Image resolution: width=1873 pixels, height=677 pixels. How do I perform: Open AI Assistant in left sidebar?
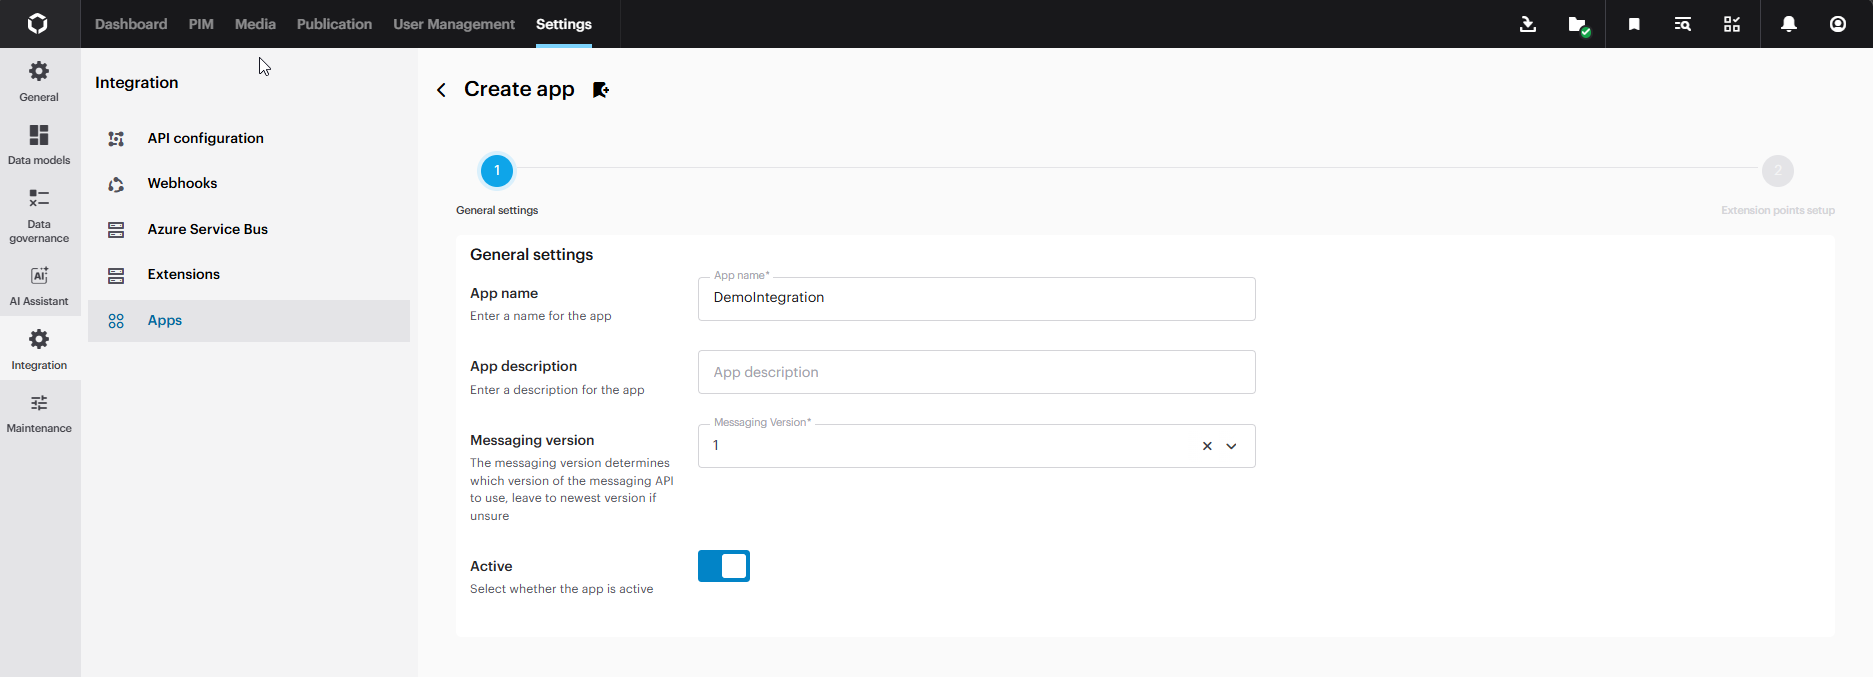39,286
